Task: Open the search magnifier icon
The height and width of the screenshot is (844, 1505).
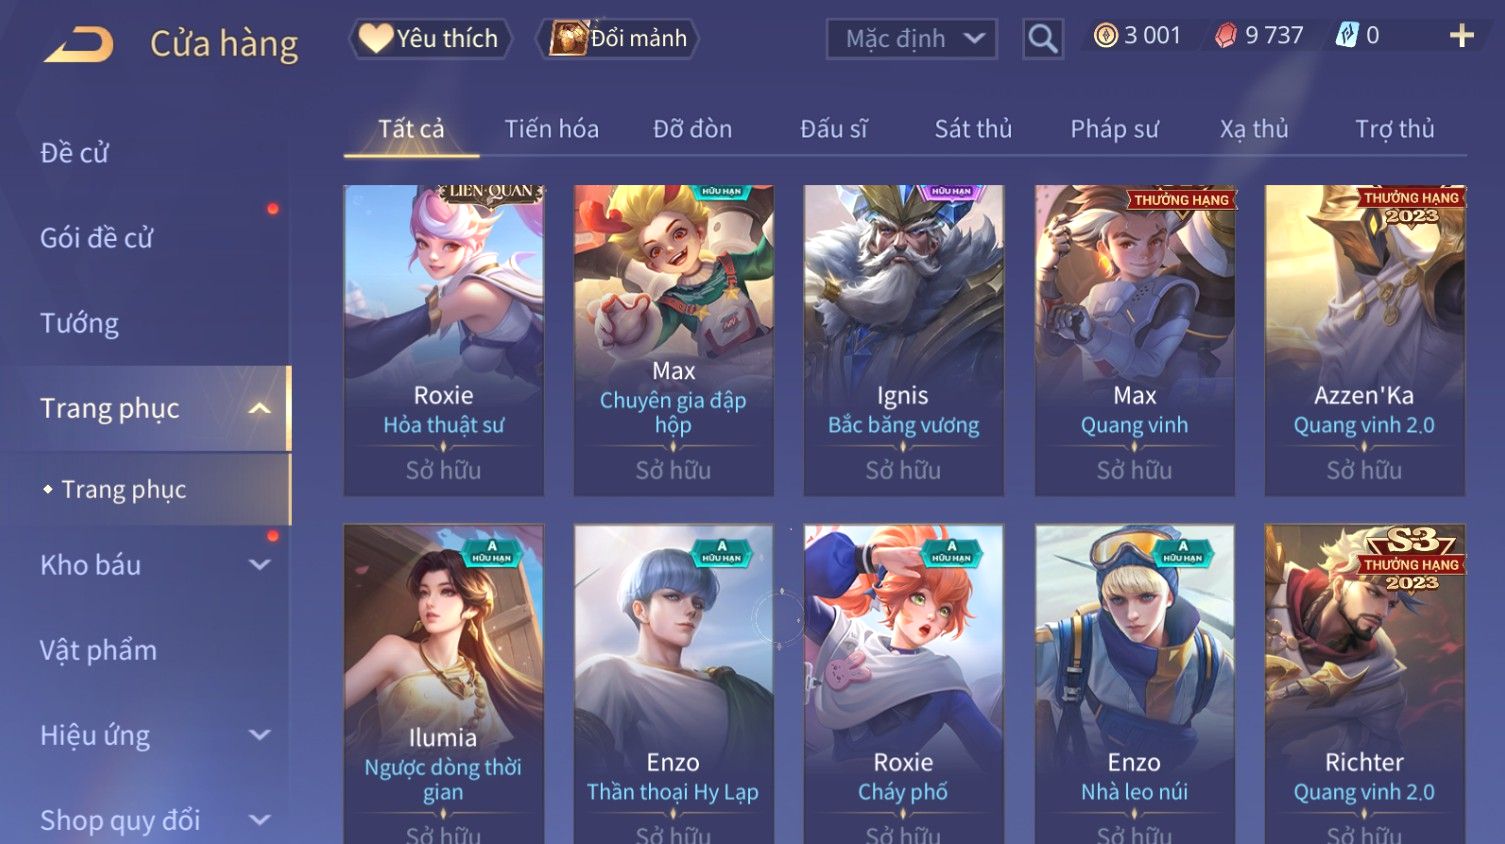Action: point(1042,39)
